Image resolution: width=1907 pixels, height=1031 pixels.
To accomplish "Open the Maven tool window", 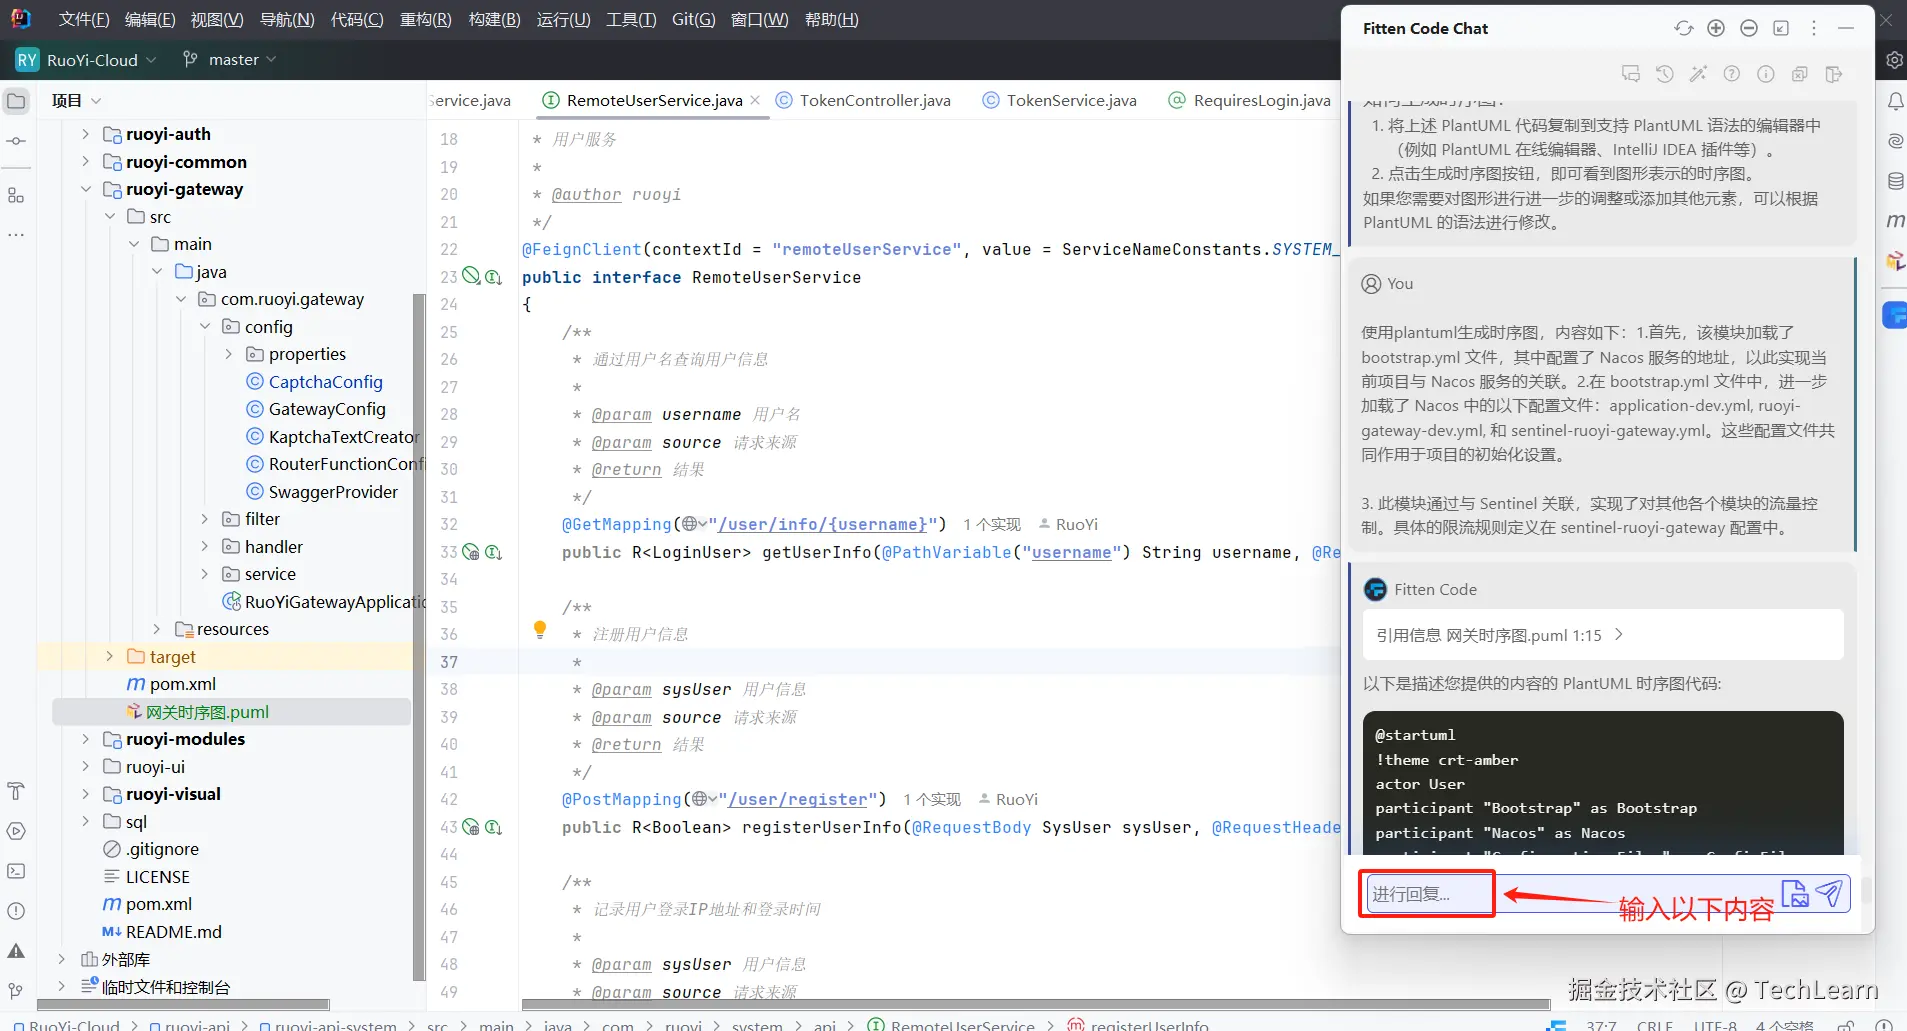I will (1895, 221).
